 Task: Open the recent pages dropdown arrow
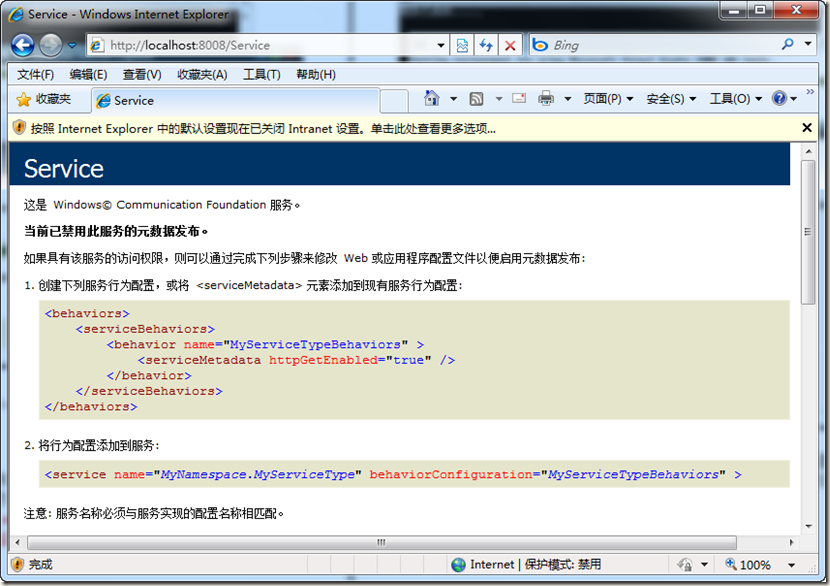point(72,46)
